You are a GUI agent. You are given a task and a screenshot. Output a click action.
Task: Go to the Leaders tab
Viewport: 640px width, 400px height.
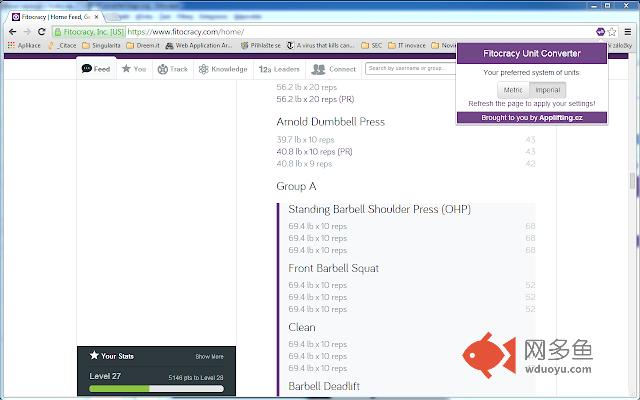click(279, 69)
